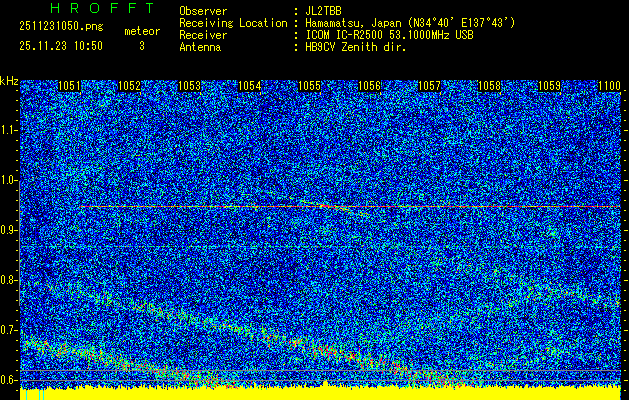Select the 1.1 kHz frequency label
Image resolution: width=629 pixels, height=400 pixels.
point(9,130)
